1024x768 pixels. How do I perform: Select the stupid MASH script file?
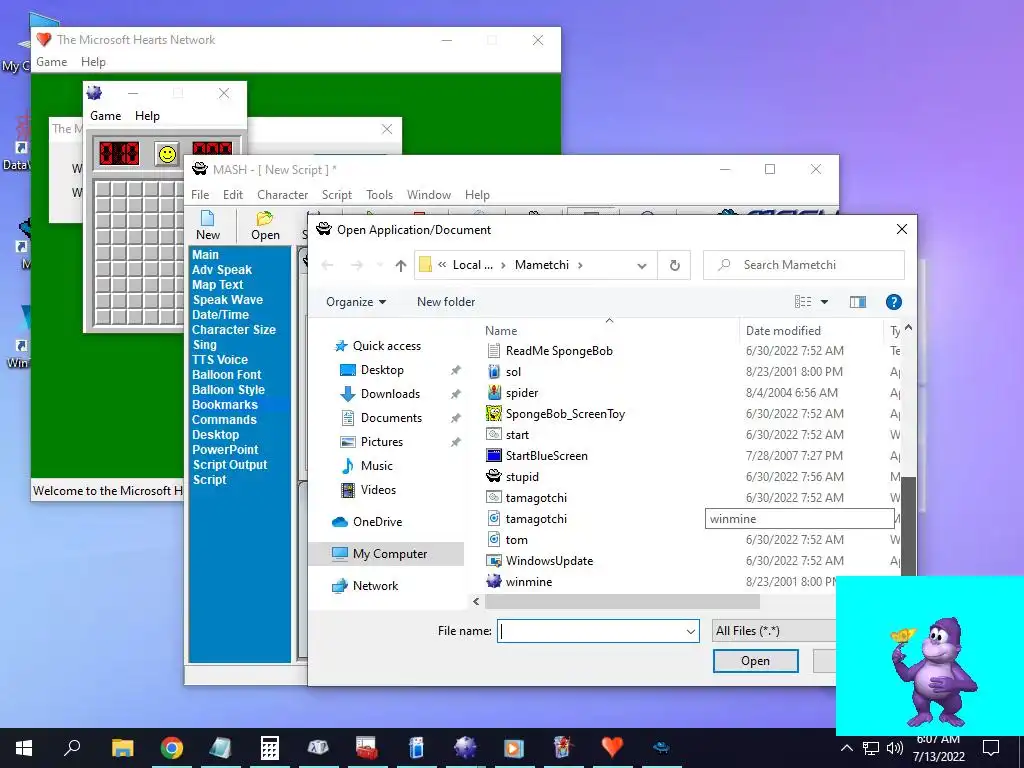pyautogui.click(x=522, y=477)
